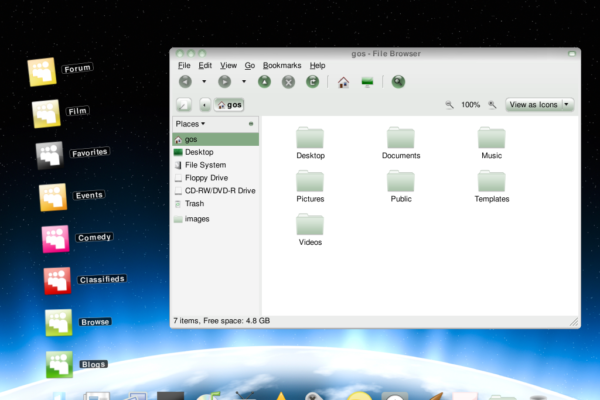Open the View menu
This screenshot has width=600, height=400.
228,65
